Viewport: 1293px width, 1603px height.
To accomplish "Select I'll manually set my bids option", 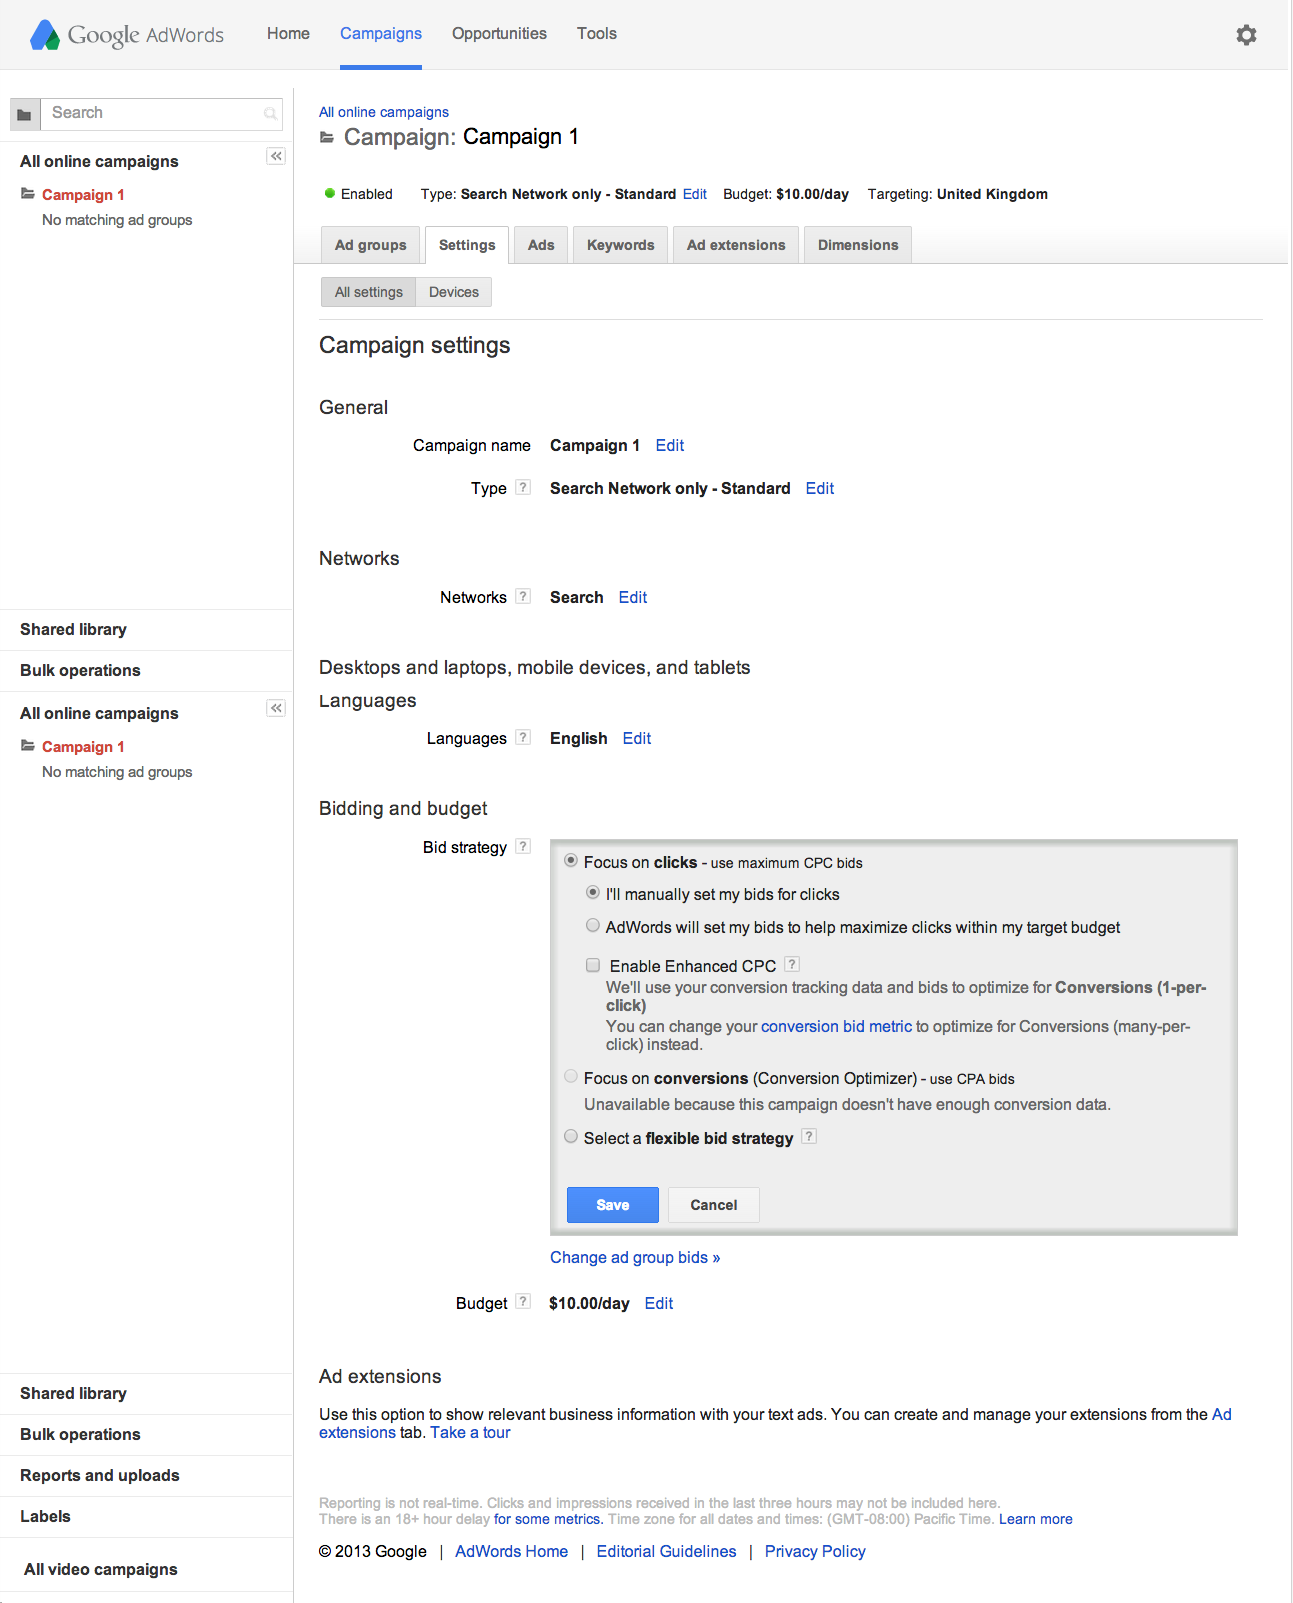I will [x=593, y=892].
